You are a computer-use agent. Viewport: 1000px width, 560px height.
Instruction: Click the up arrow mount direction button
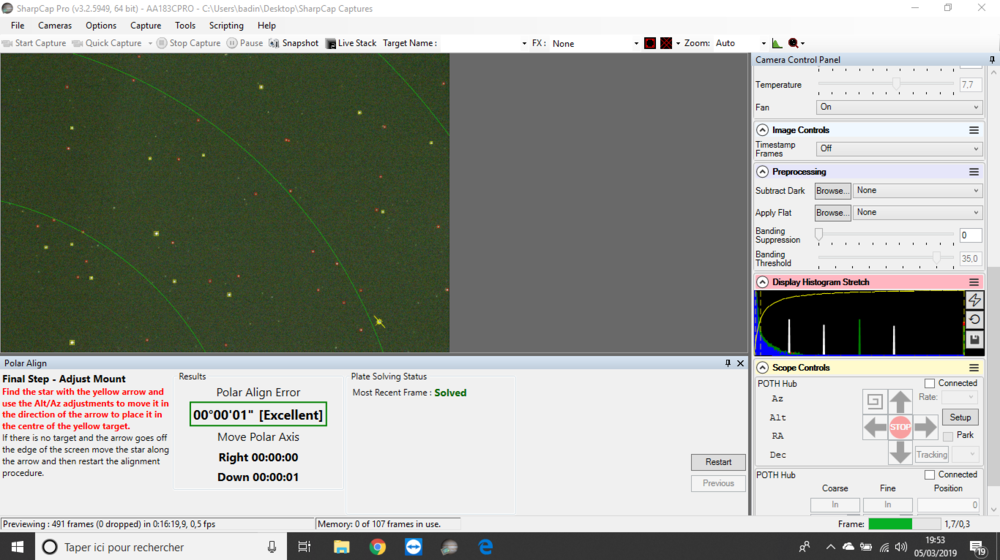click(900, 402)
